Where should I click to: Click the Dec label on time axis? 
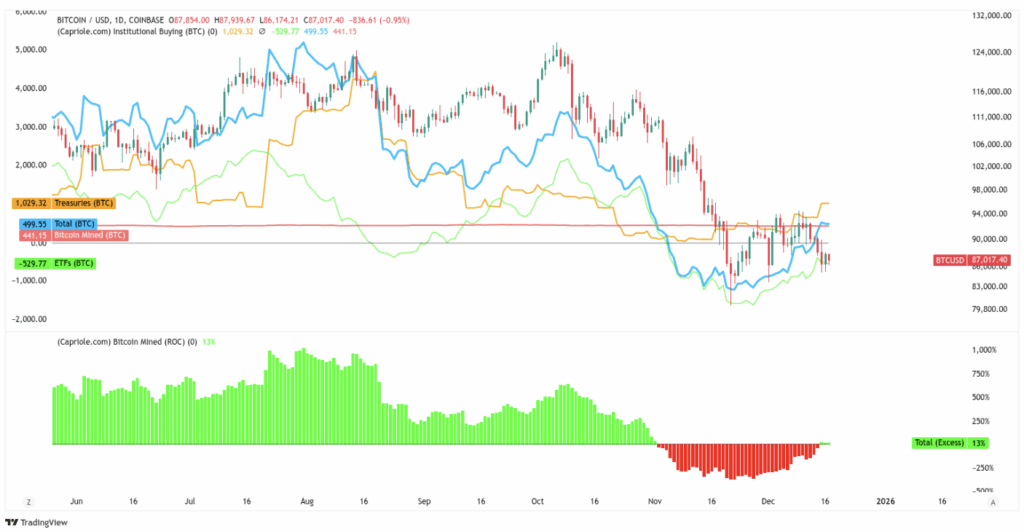[768, 501]
